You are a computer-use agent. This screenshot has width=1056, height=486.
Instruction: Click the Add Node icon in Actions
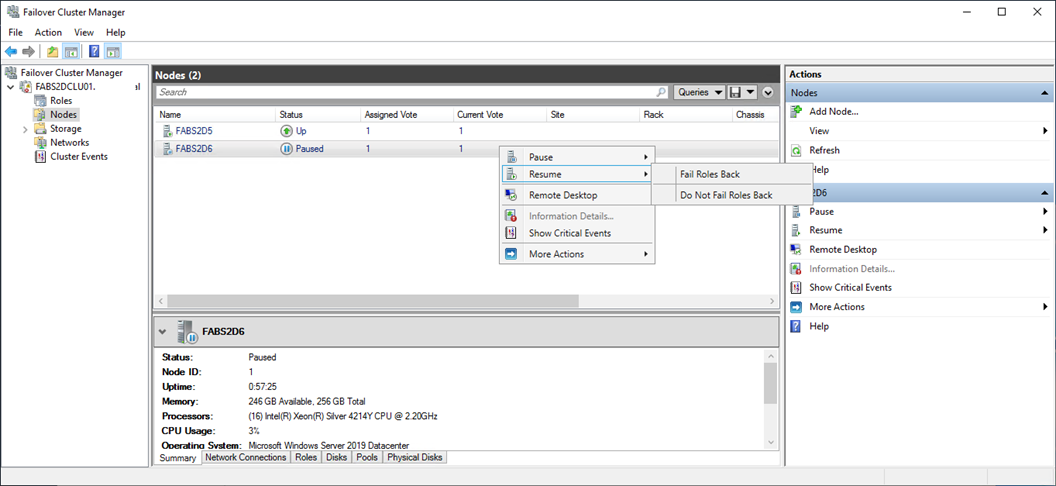tap(796, 111)
